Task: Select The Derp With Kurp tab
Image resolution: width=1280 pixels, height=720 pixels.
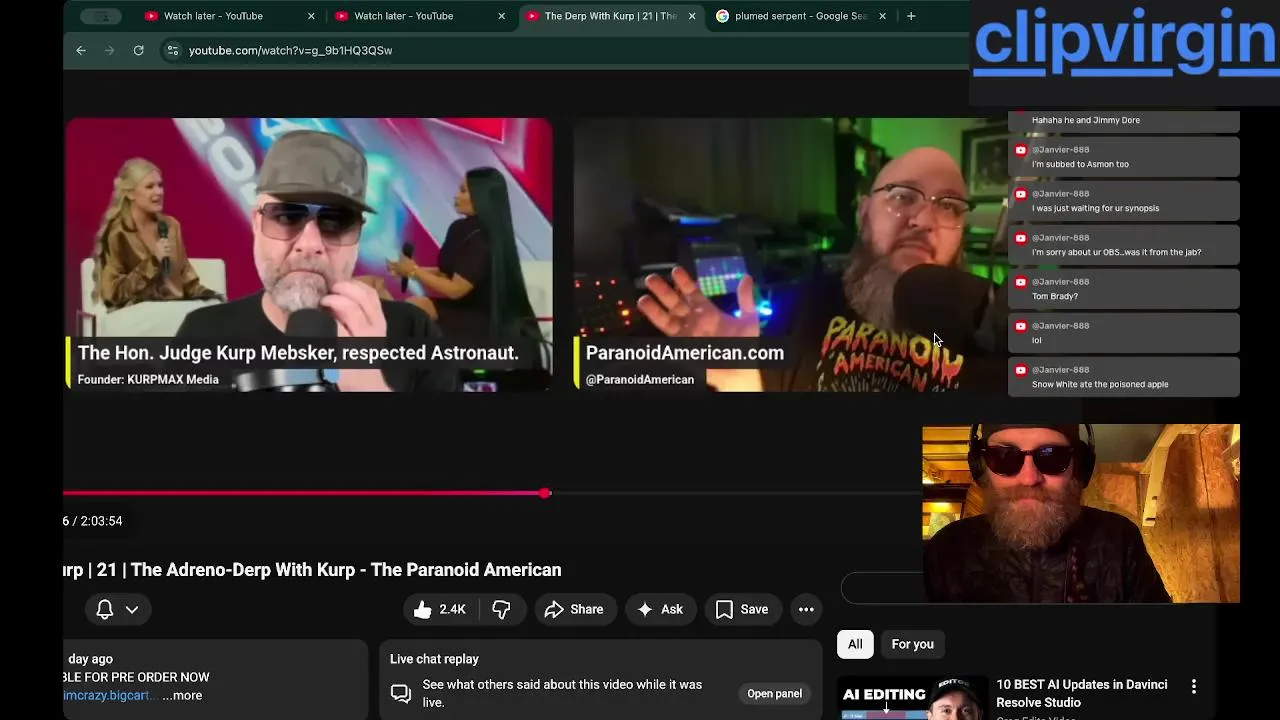Action: pyautogui.click(x=610, y=16)
